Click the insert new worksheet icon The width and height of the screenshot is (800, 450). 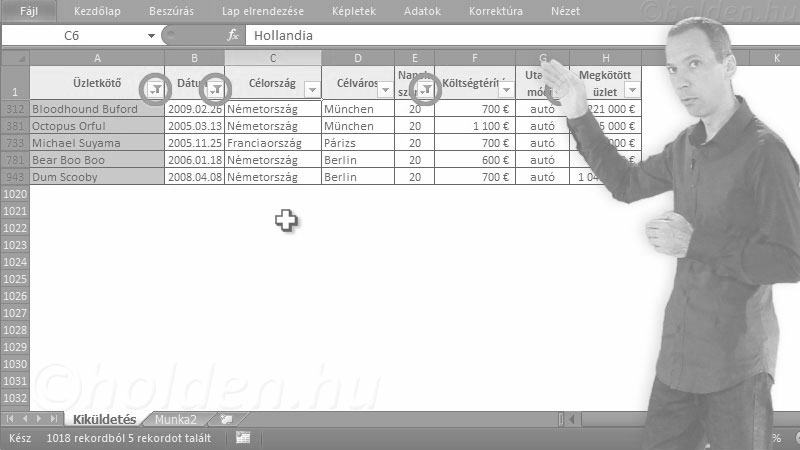[x=227, y=419]
